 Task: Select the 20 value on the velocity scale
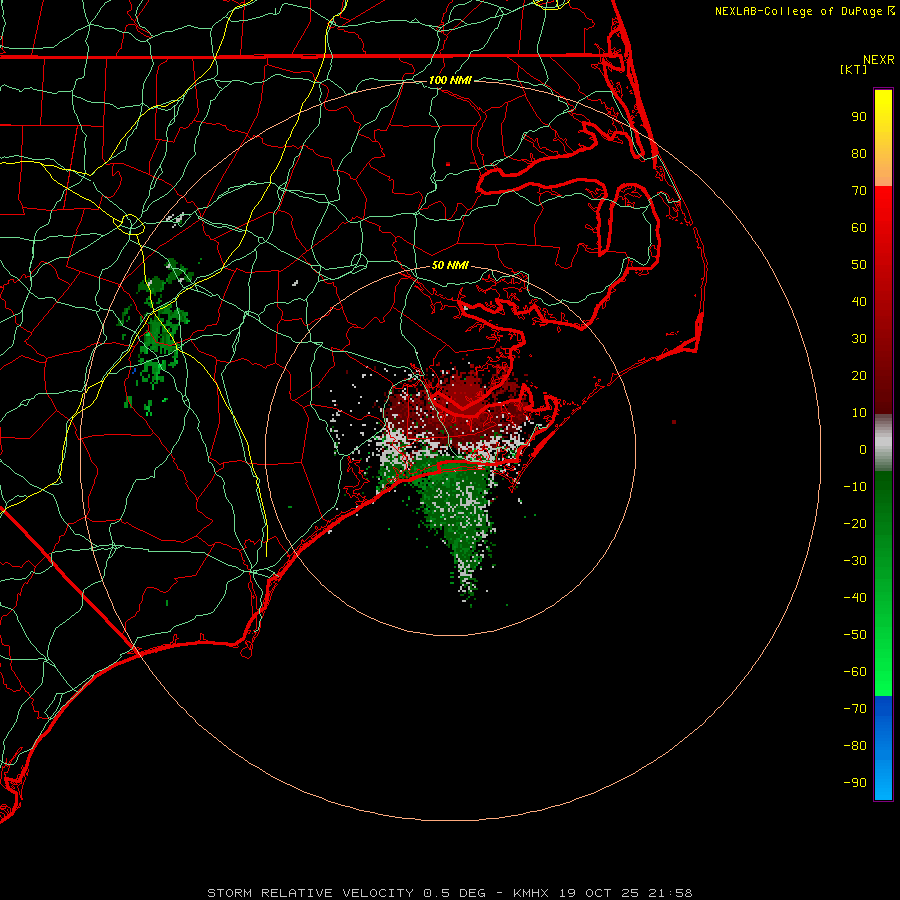coord(859,376)
